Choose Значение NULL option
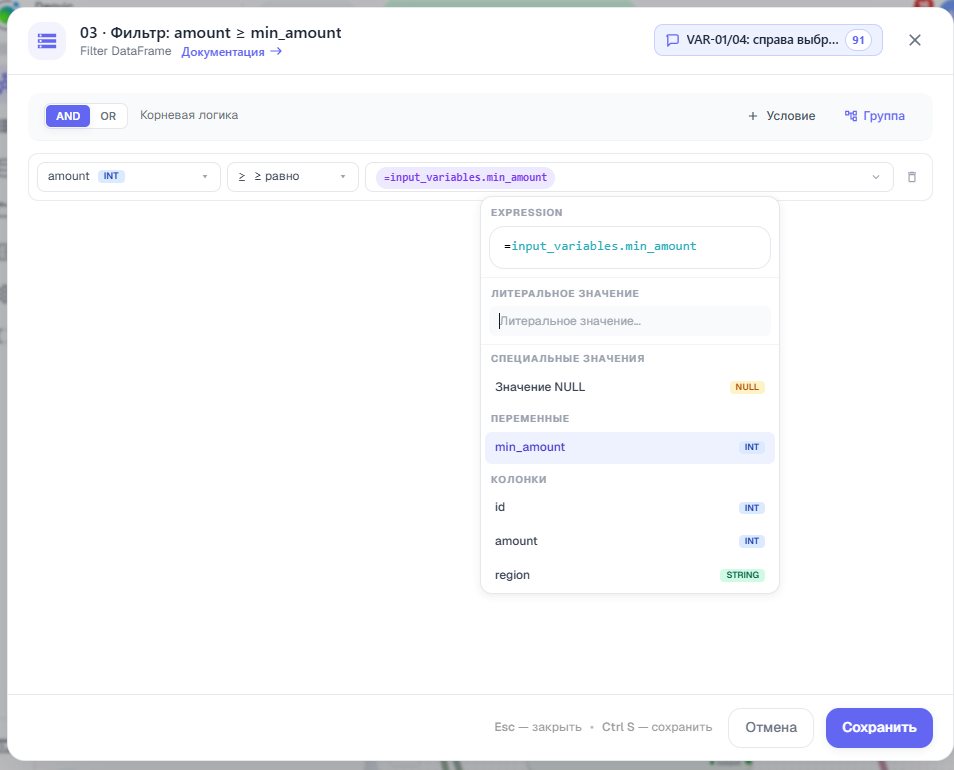This screenshot has width=954, height=770. coord(630,387)
